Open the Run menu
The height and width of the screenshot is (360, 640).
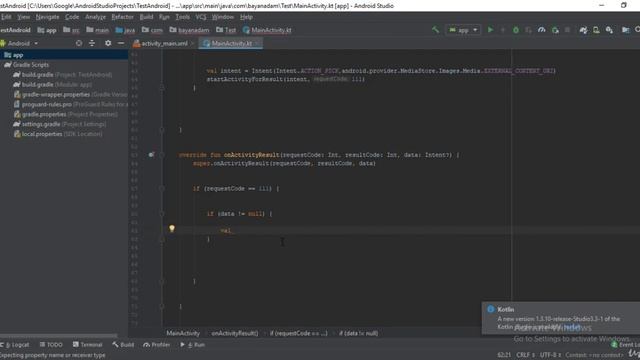click(x=164, y=17)
